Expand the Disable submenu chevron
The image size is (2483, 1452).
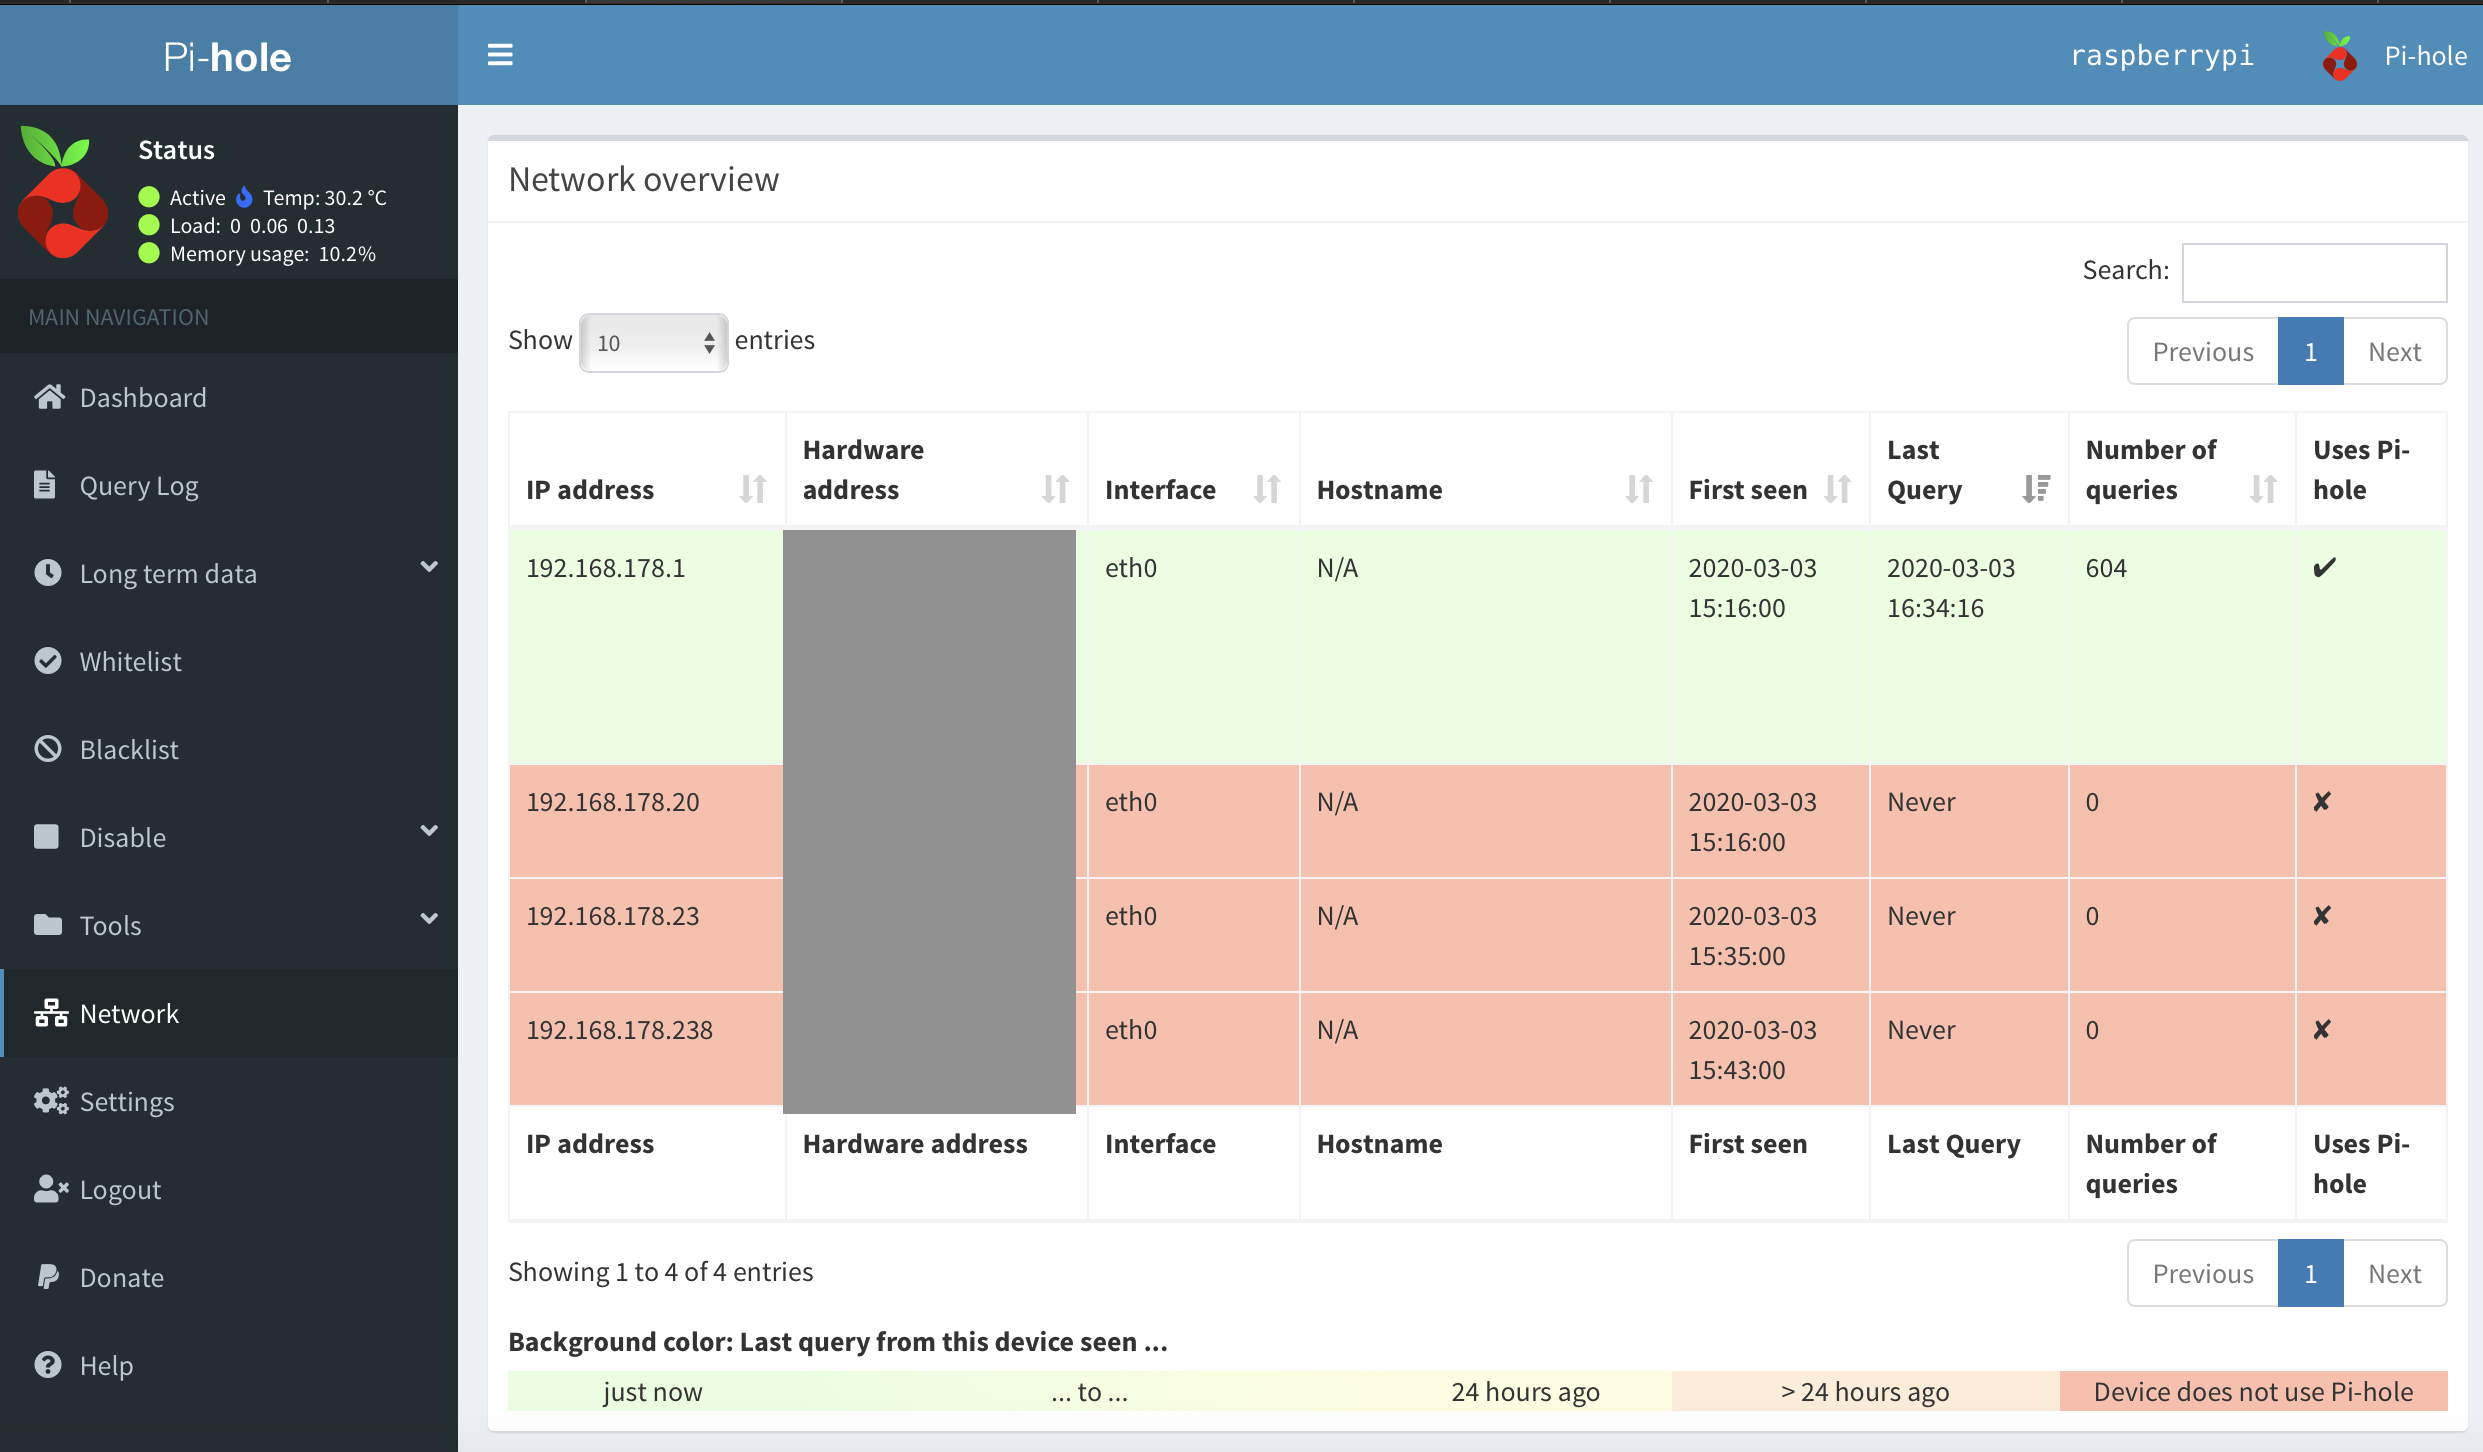[429, 831]
